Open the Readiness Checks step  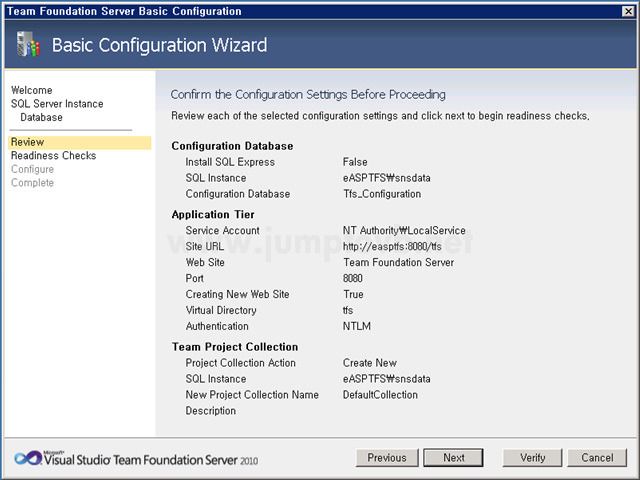53,156
